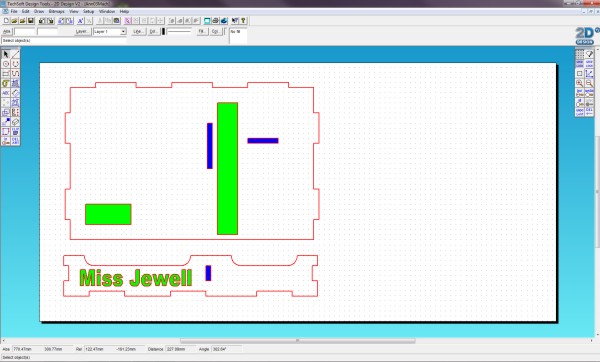Select the arrow Select tool in the palette
Image resolution: width=600 pixels, height=362 pixels.
click(6, 54)
